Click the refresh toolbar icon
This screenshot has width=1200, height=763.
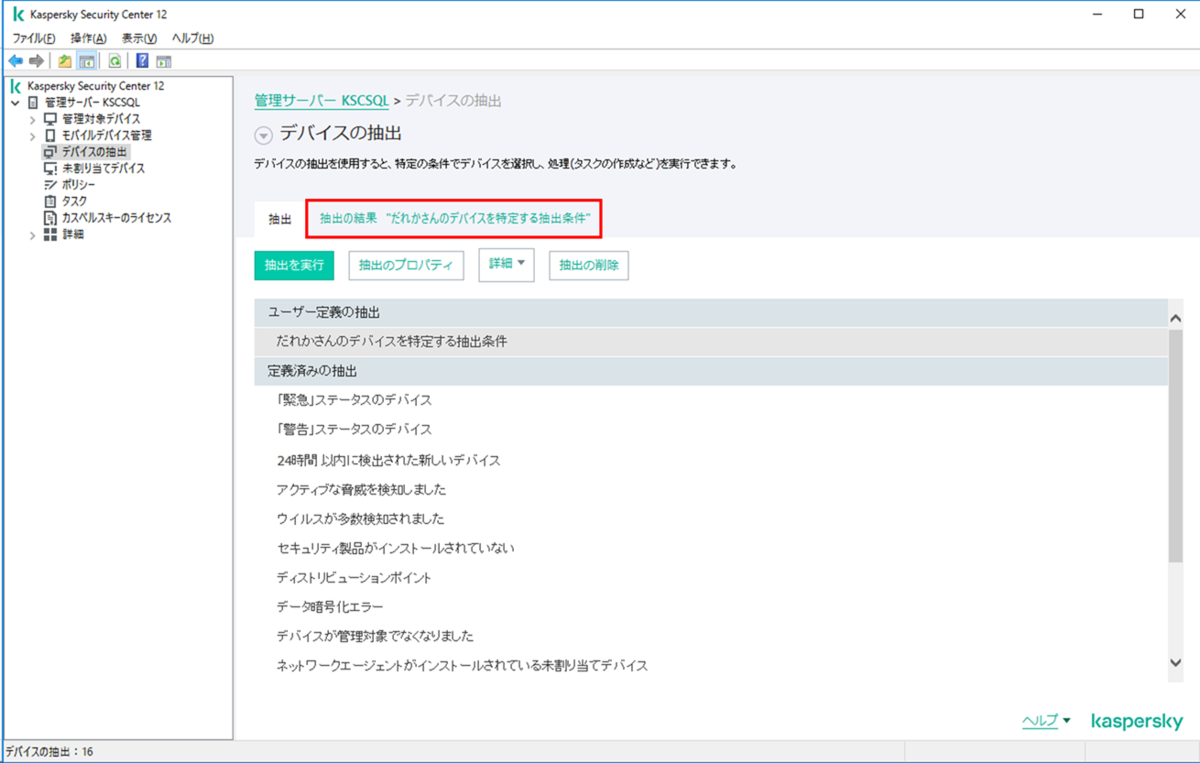click(x=115, y=61)
